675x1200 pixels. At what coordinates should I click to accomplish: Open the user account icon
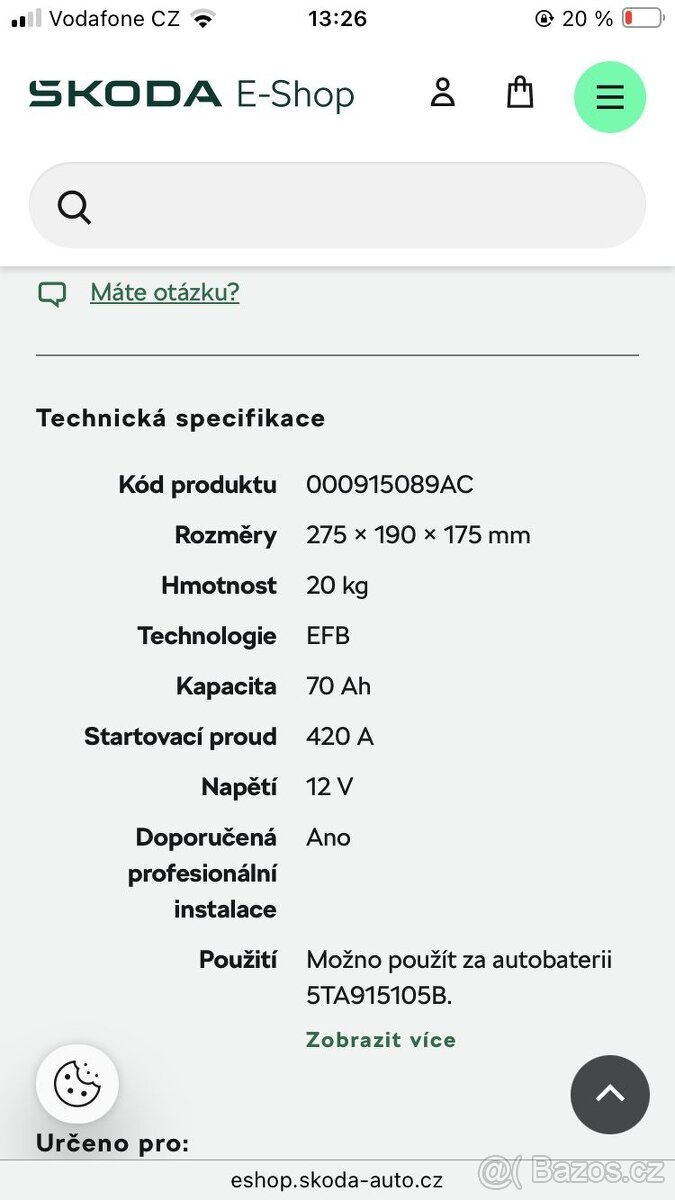[442, 93]
